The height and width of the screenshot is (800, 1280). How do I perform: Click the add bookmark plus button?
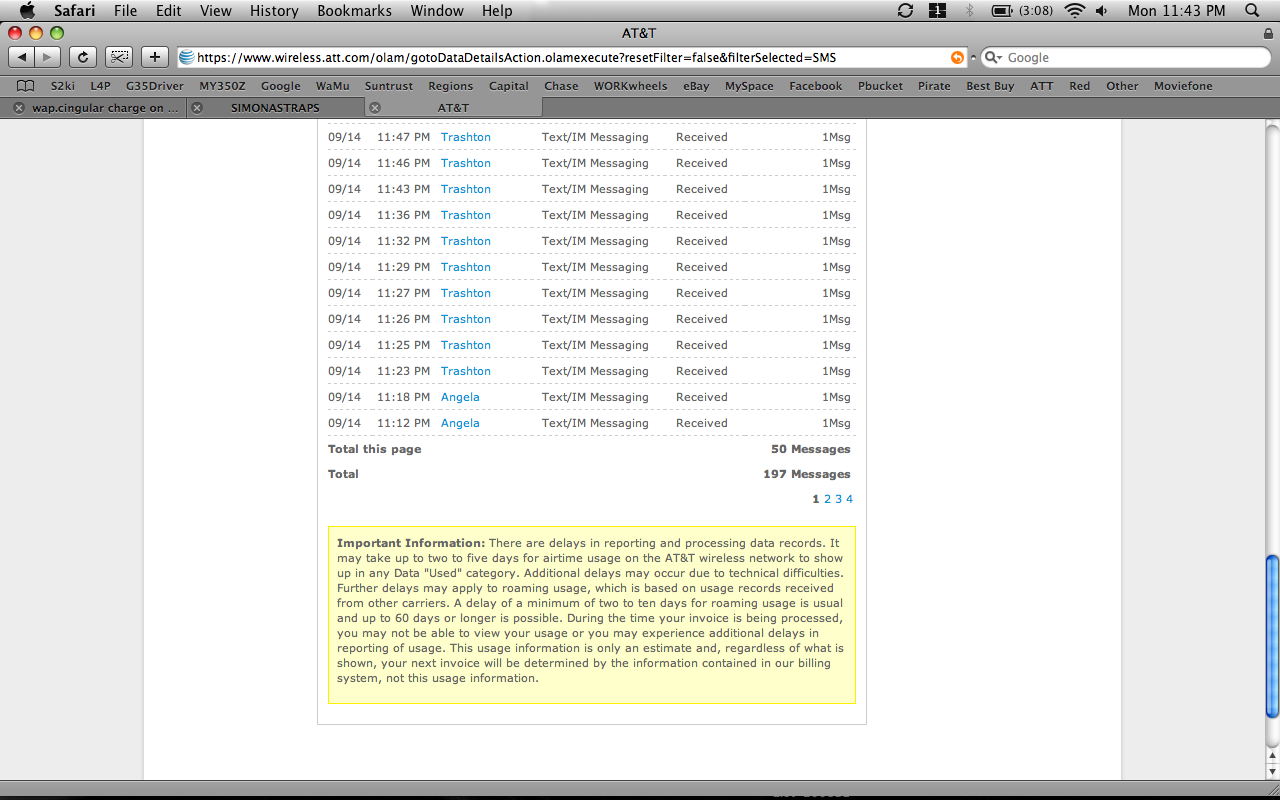point(155,57)
